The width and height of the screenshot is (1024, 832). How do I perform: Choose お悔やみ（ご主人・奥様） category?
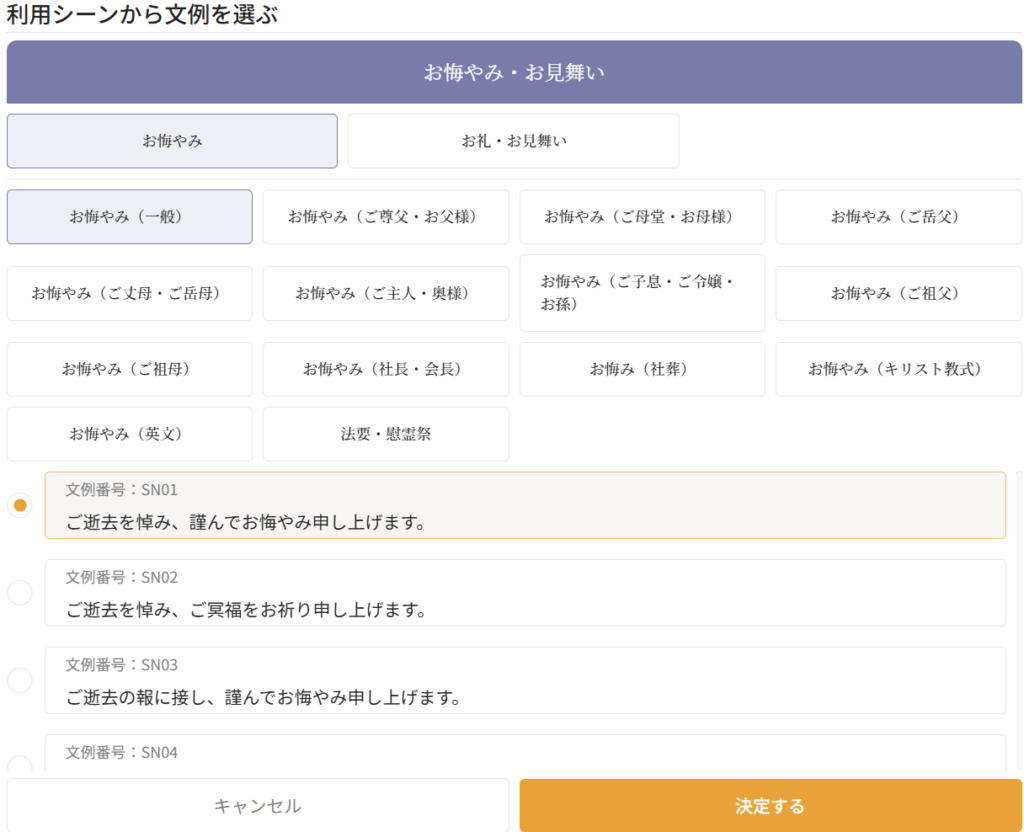(385, 294)
